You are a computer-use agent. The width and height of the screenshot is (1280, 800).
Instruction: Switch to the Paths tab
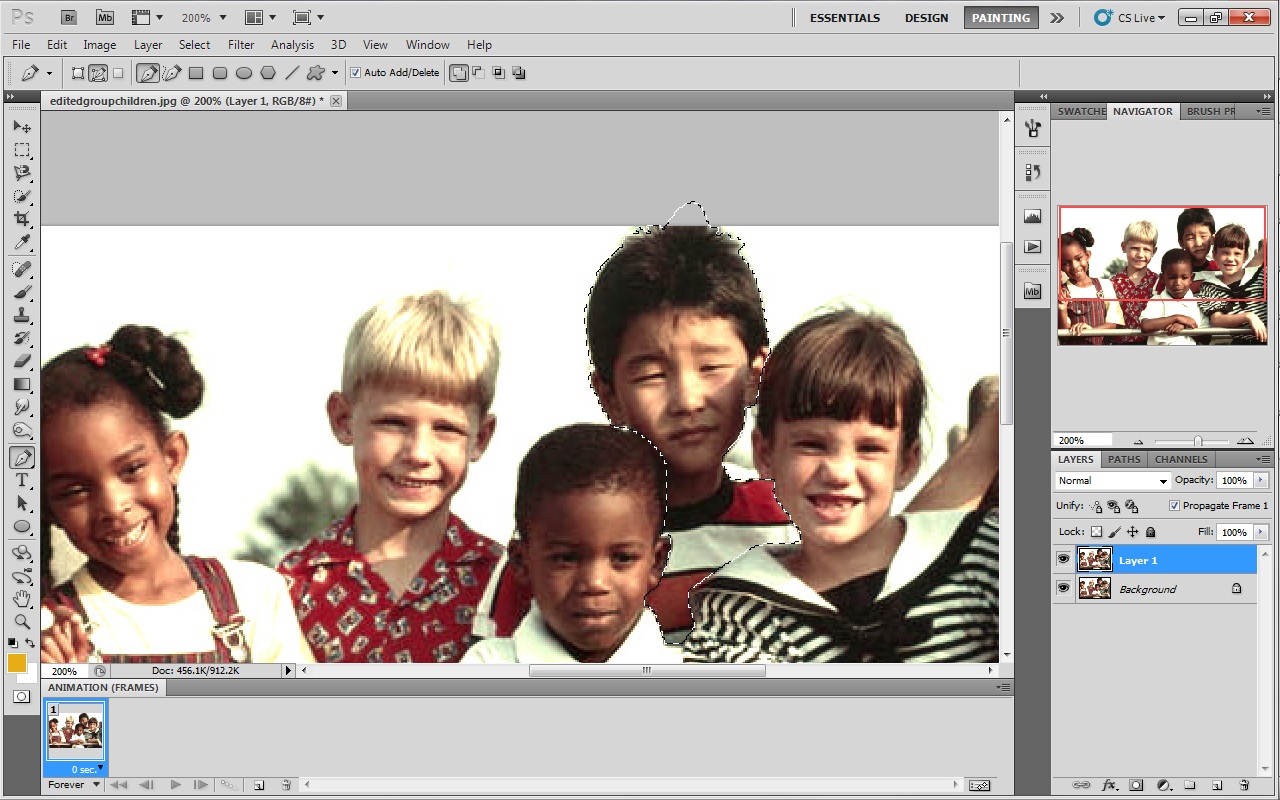[x=1124, y=459]
